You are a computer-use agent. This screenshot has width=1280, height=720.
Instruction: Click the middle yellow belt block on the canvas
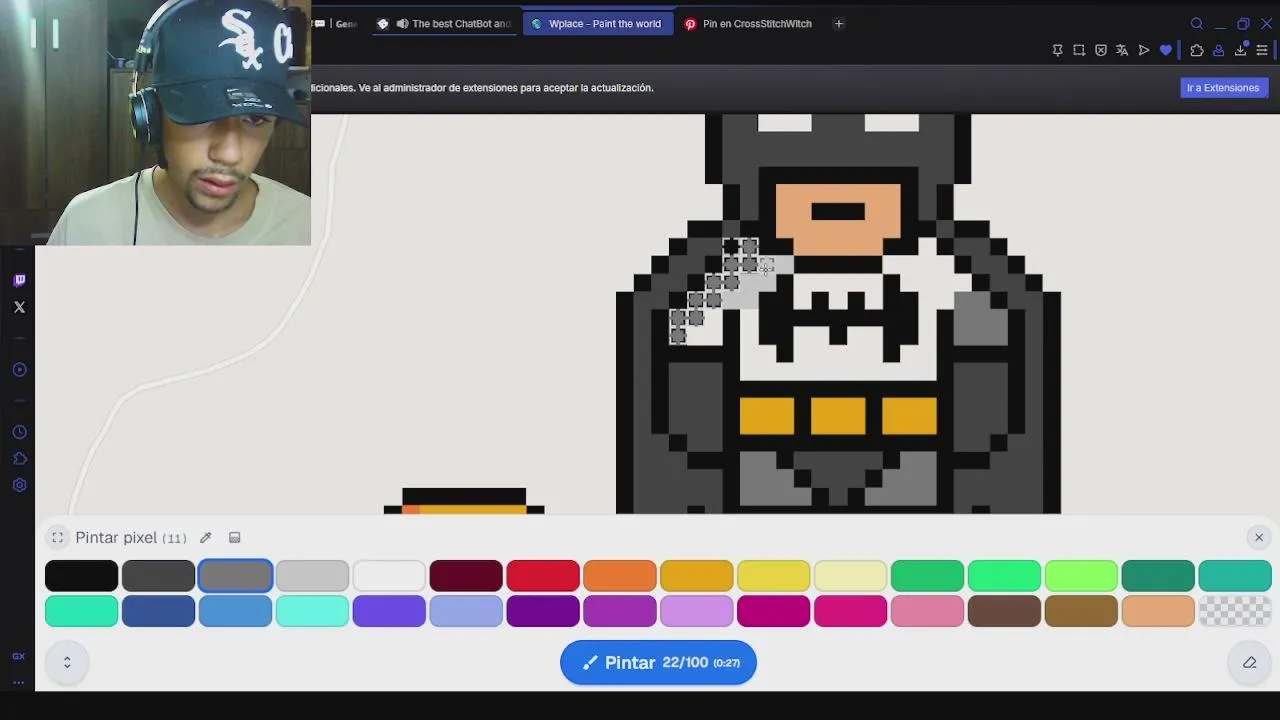pyautogui.click(x=838, y=416)
